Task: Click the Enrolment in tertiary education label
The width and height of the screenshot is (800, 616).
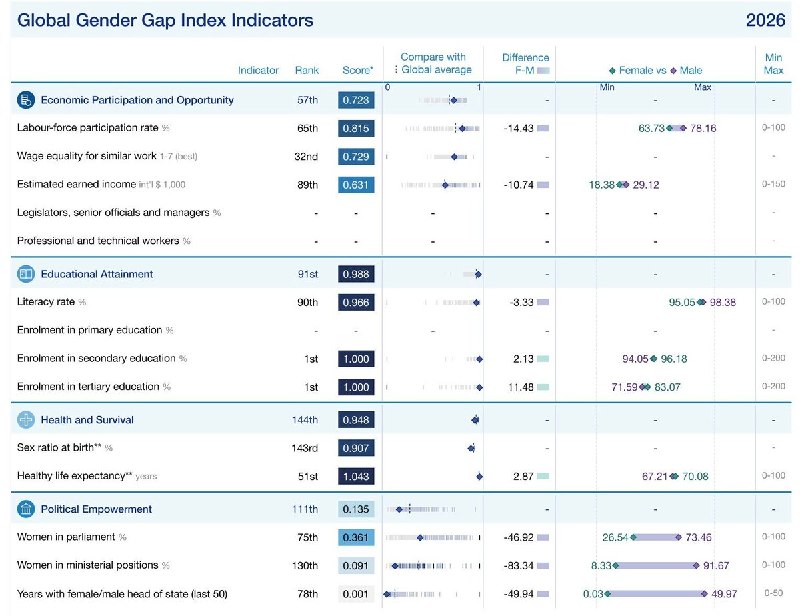Action: click(x=93, y=386)
